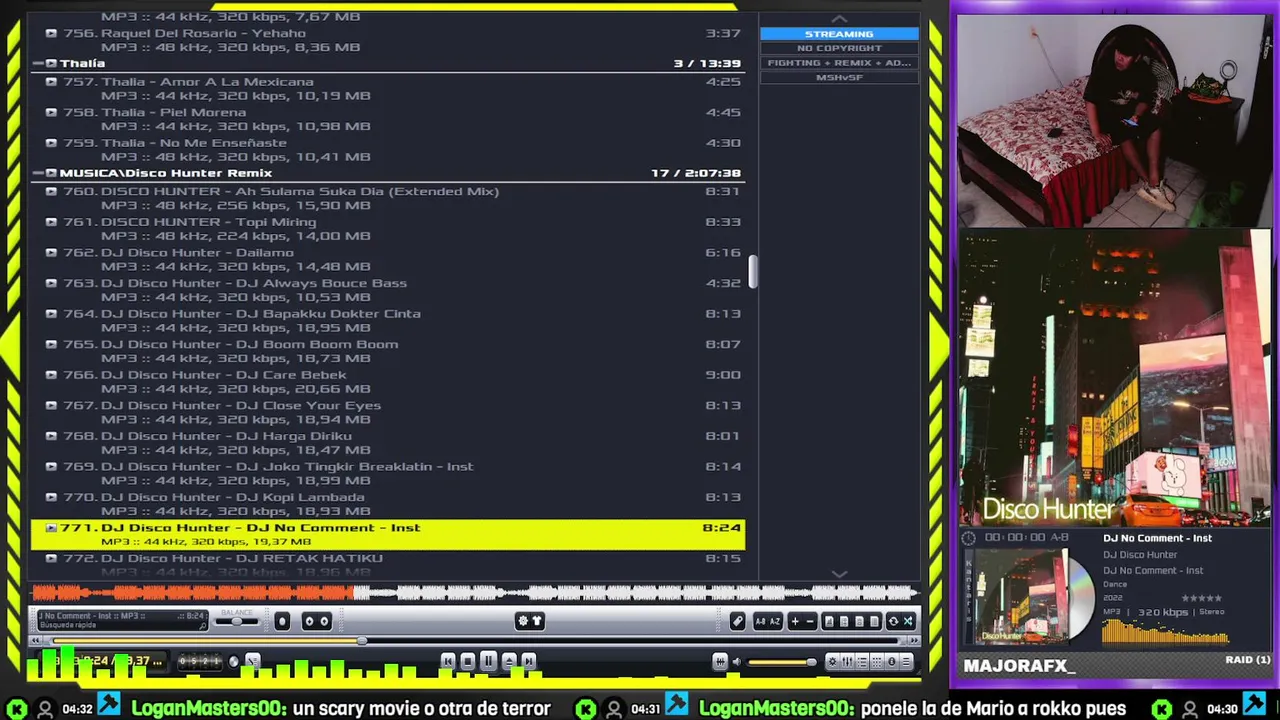The width and height of the screenshot is (1280, 720).
Task: Select track 764 DJ Bapakku Dokter Cinta
Action: (x=388, y=320)
